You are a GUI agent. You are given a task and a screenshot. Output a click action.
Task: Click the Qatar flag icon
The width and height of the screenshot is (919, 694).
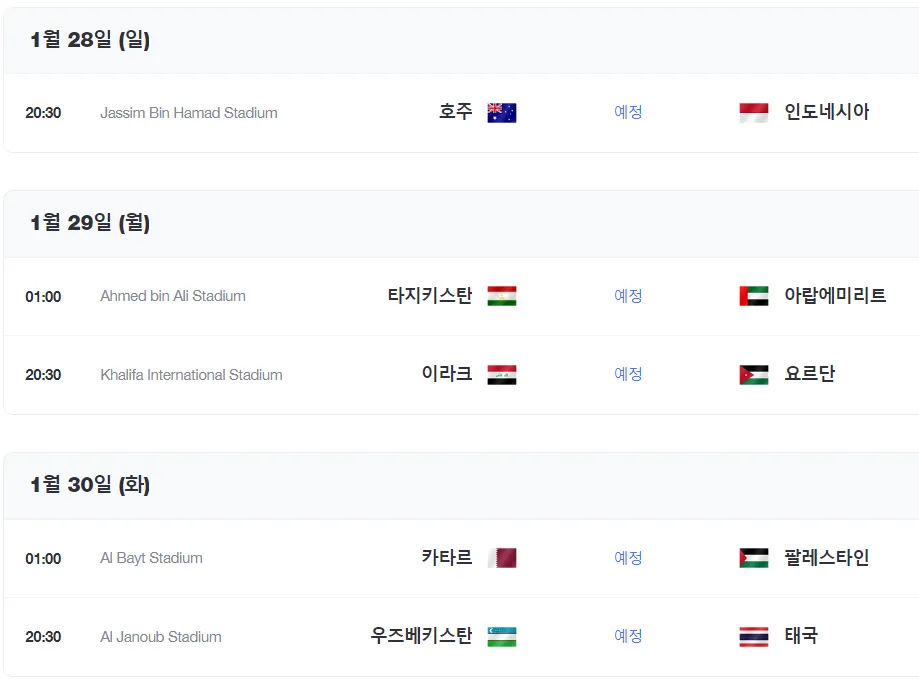pyautogui.click(x=502, y=558)
